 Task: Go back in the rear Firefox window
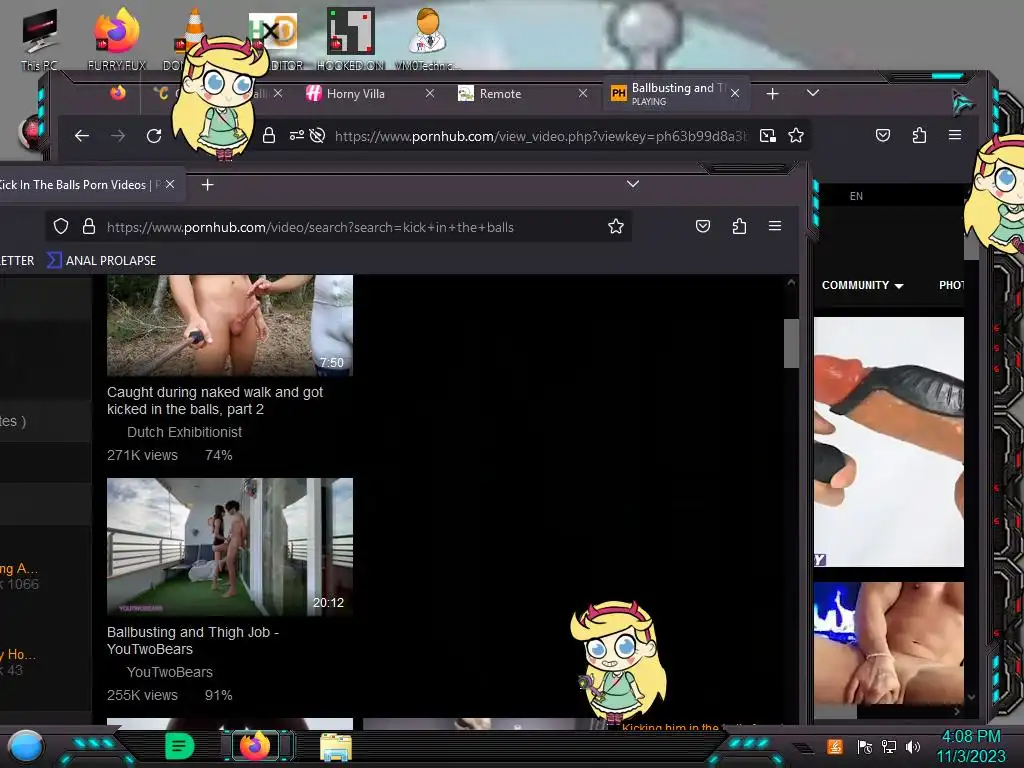point(82,136)
